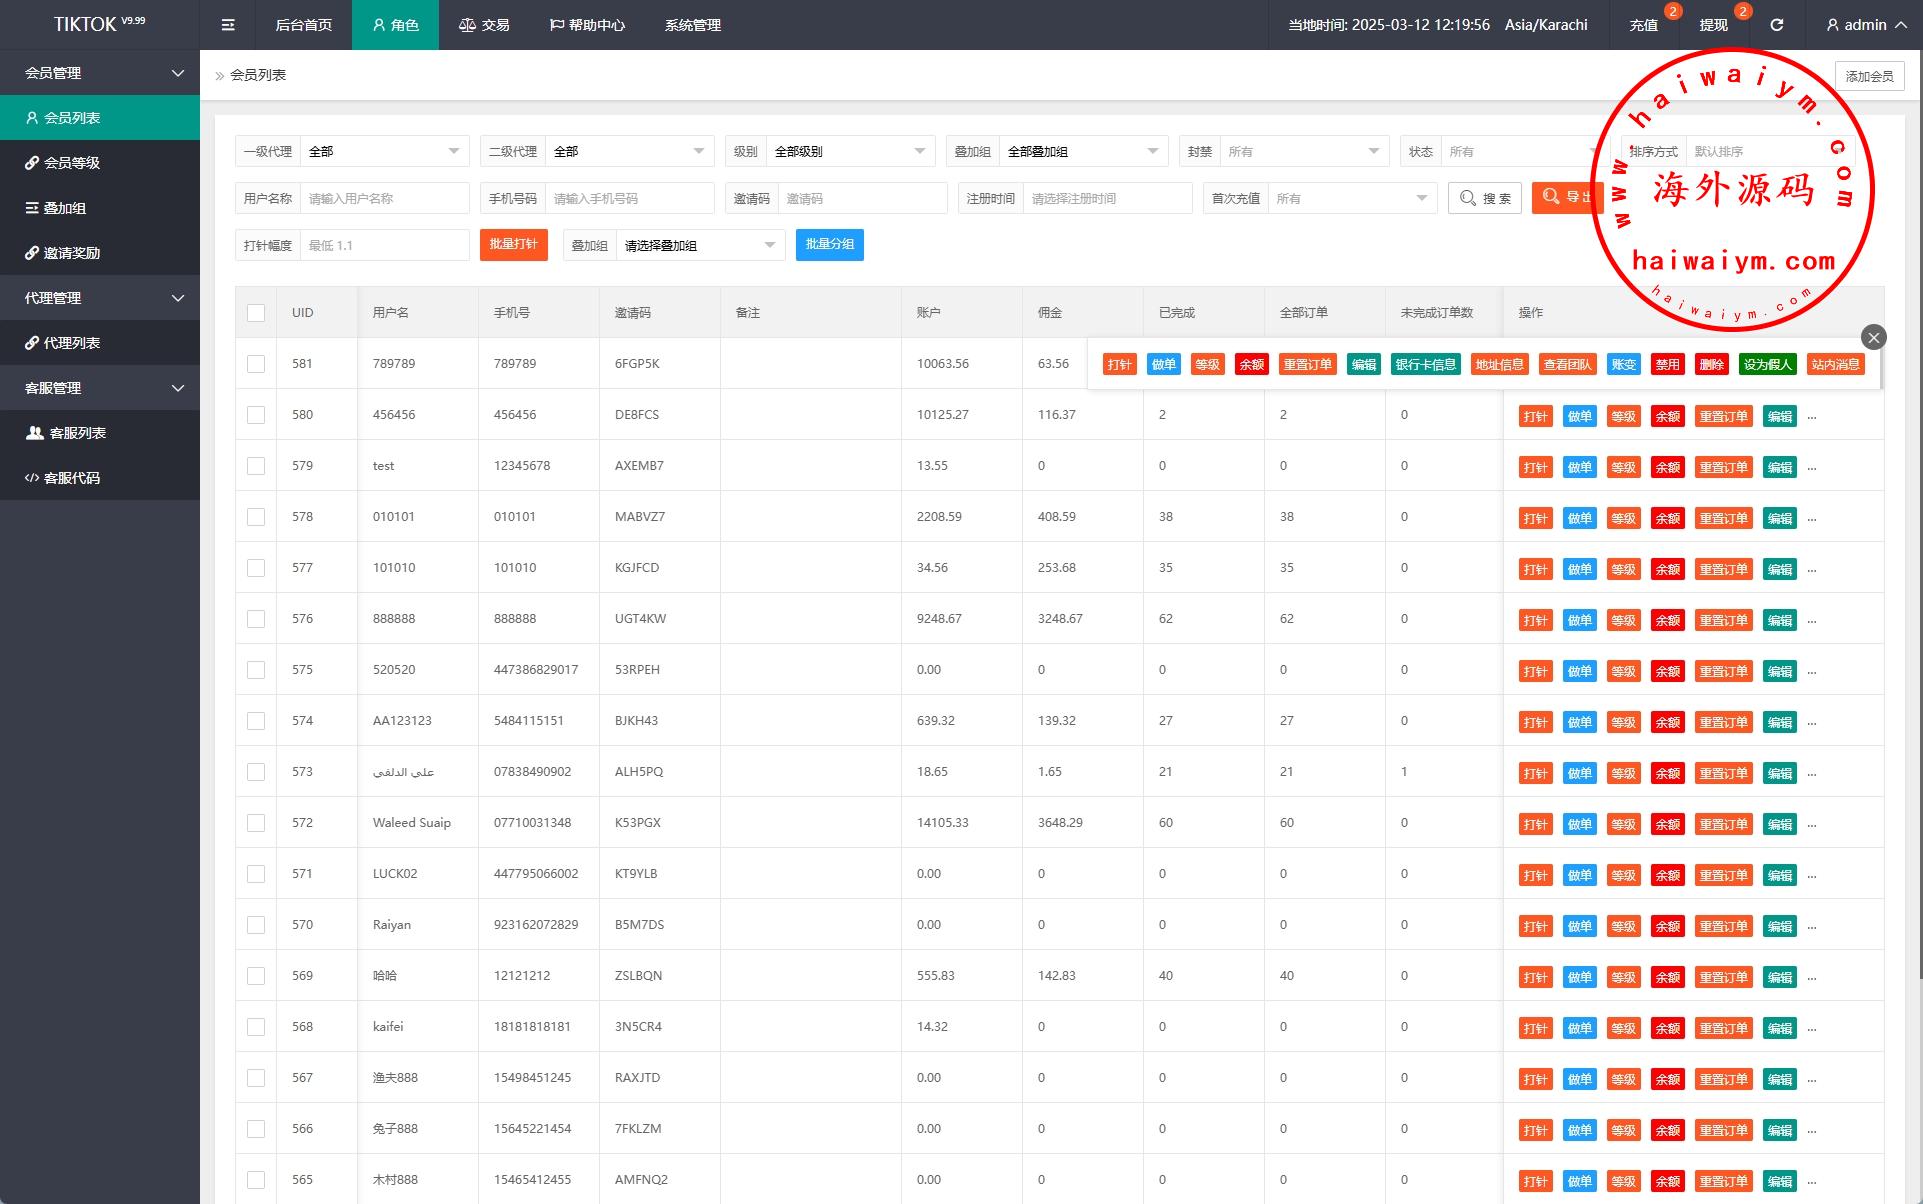Open the 一级代理 dropdown
Image resolution: width=1923 pixels, height=1204 pixels.
click(384, 152)
